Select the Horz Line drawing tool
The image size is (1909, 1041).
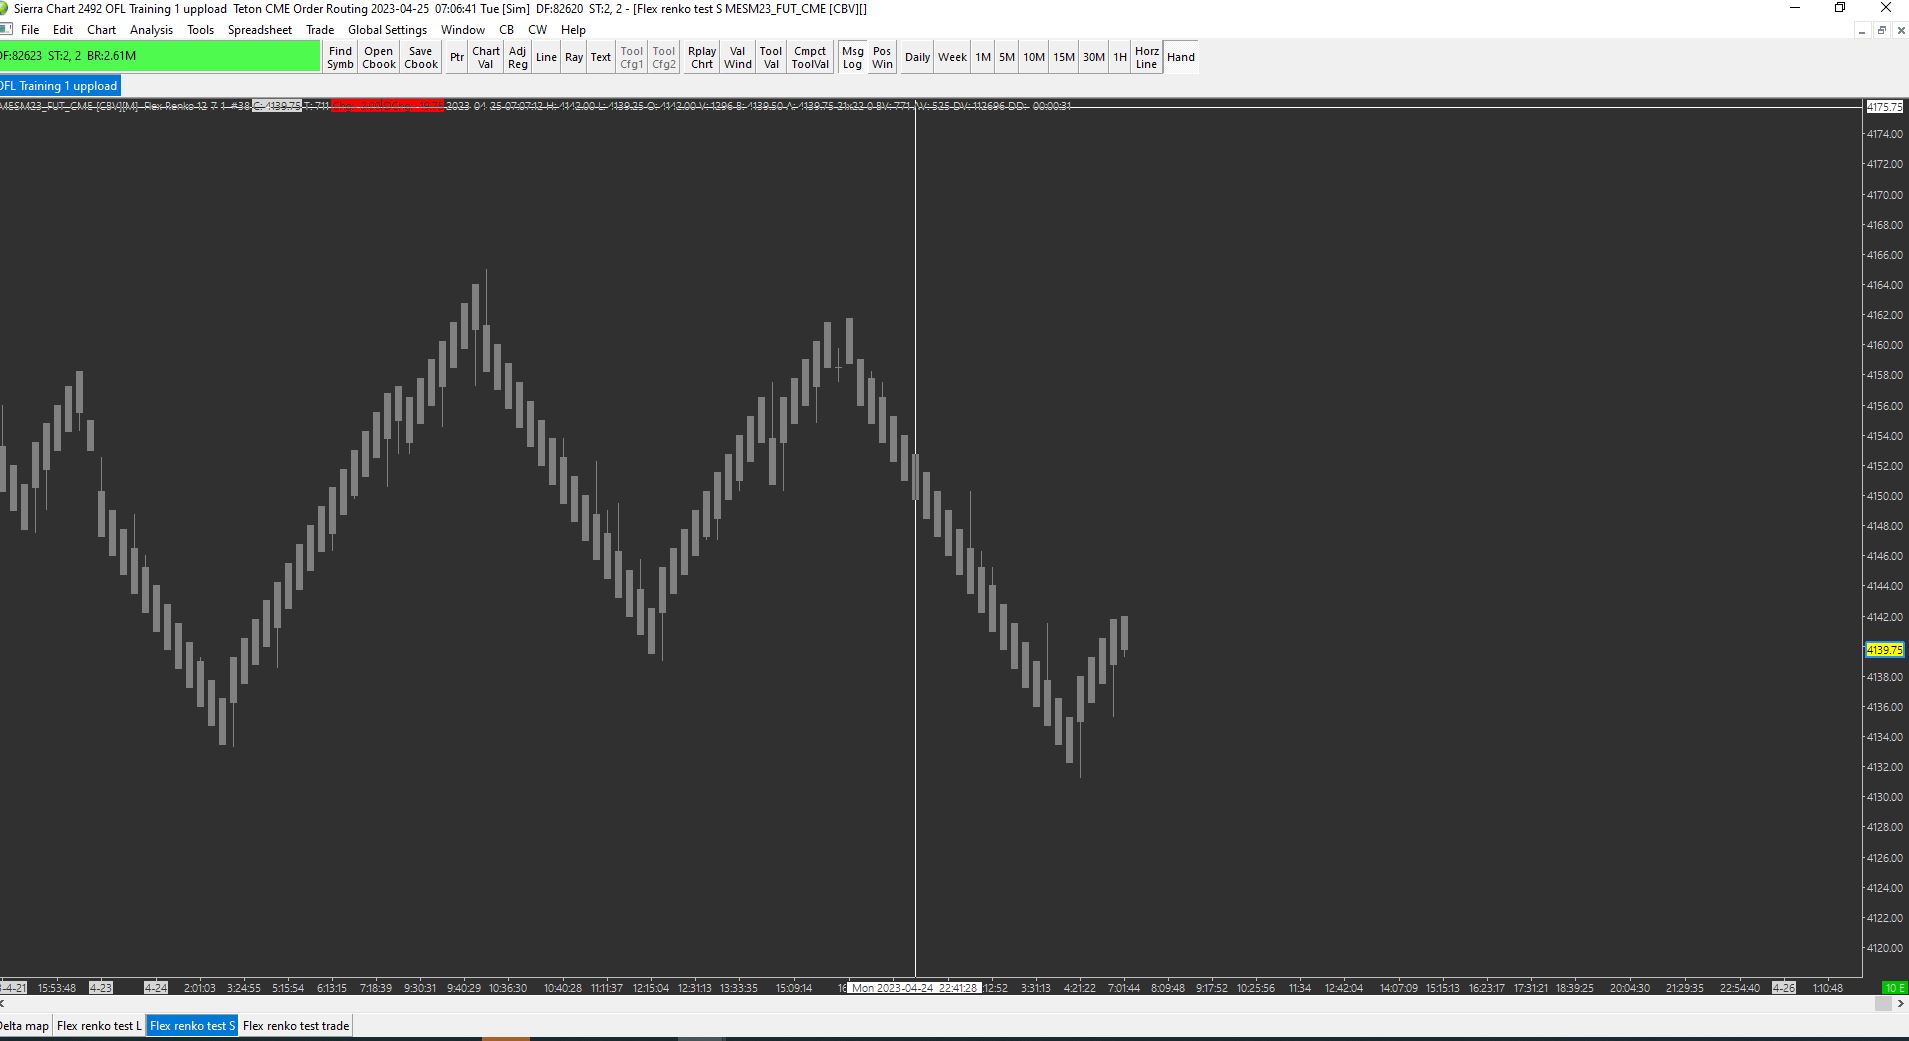click(x=1147, y=57)
